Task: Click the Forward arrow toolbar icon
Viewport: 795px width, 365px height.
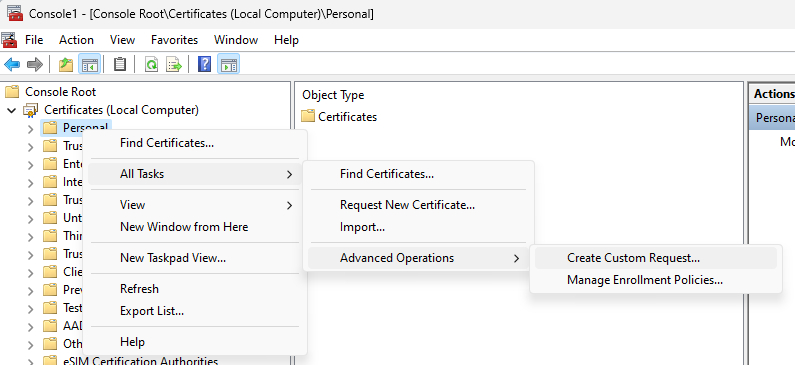Action: click(x=34, y=64)
